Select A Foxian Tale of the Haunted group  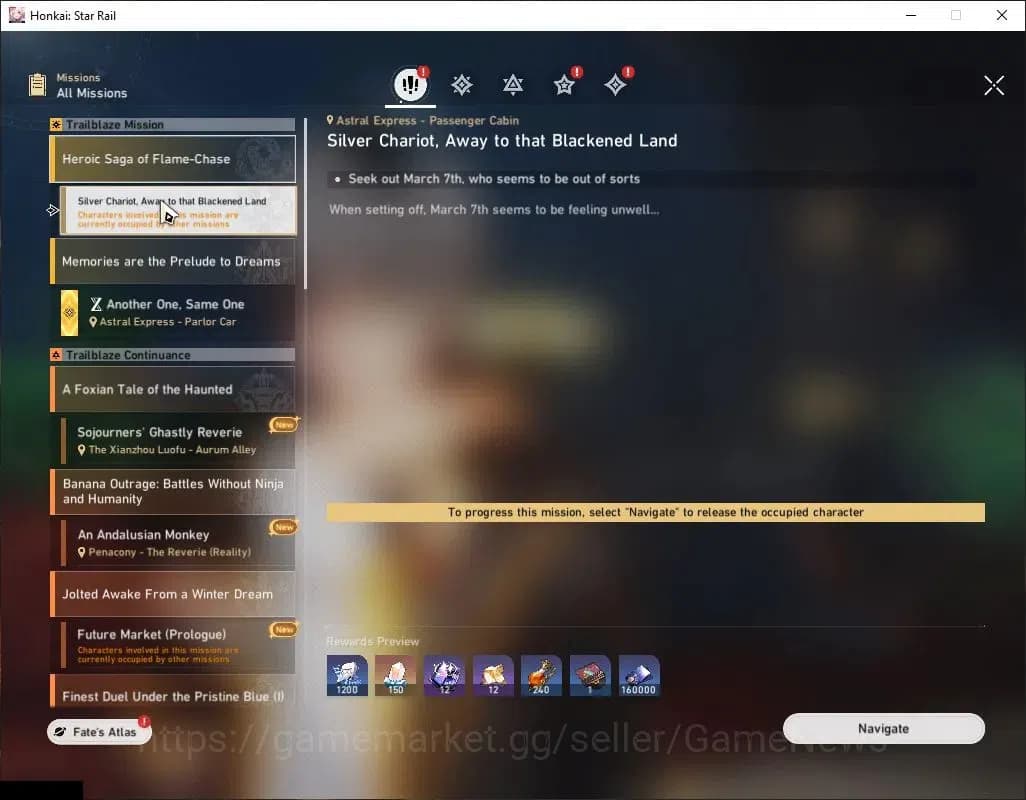pos(173,389)
